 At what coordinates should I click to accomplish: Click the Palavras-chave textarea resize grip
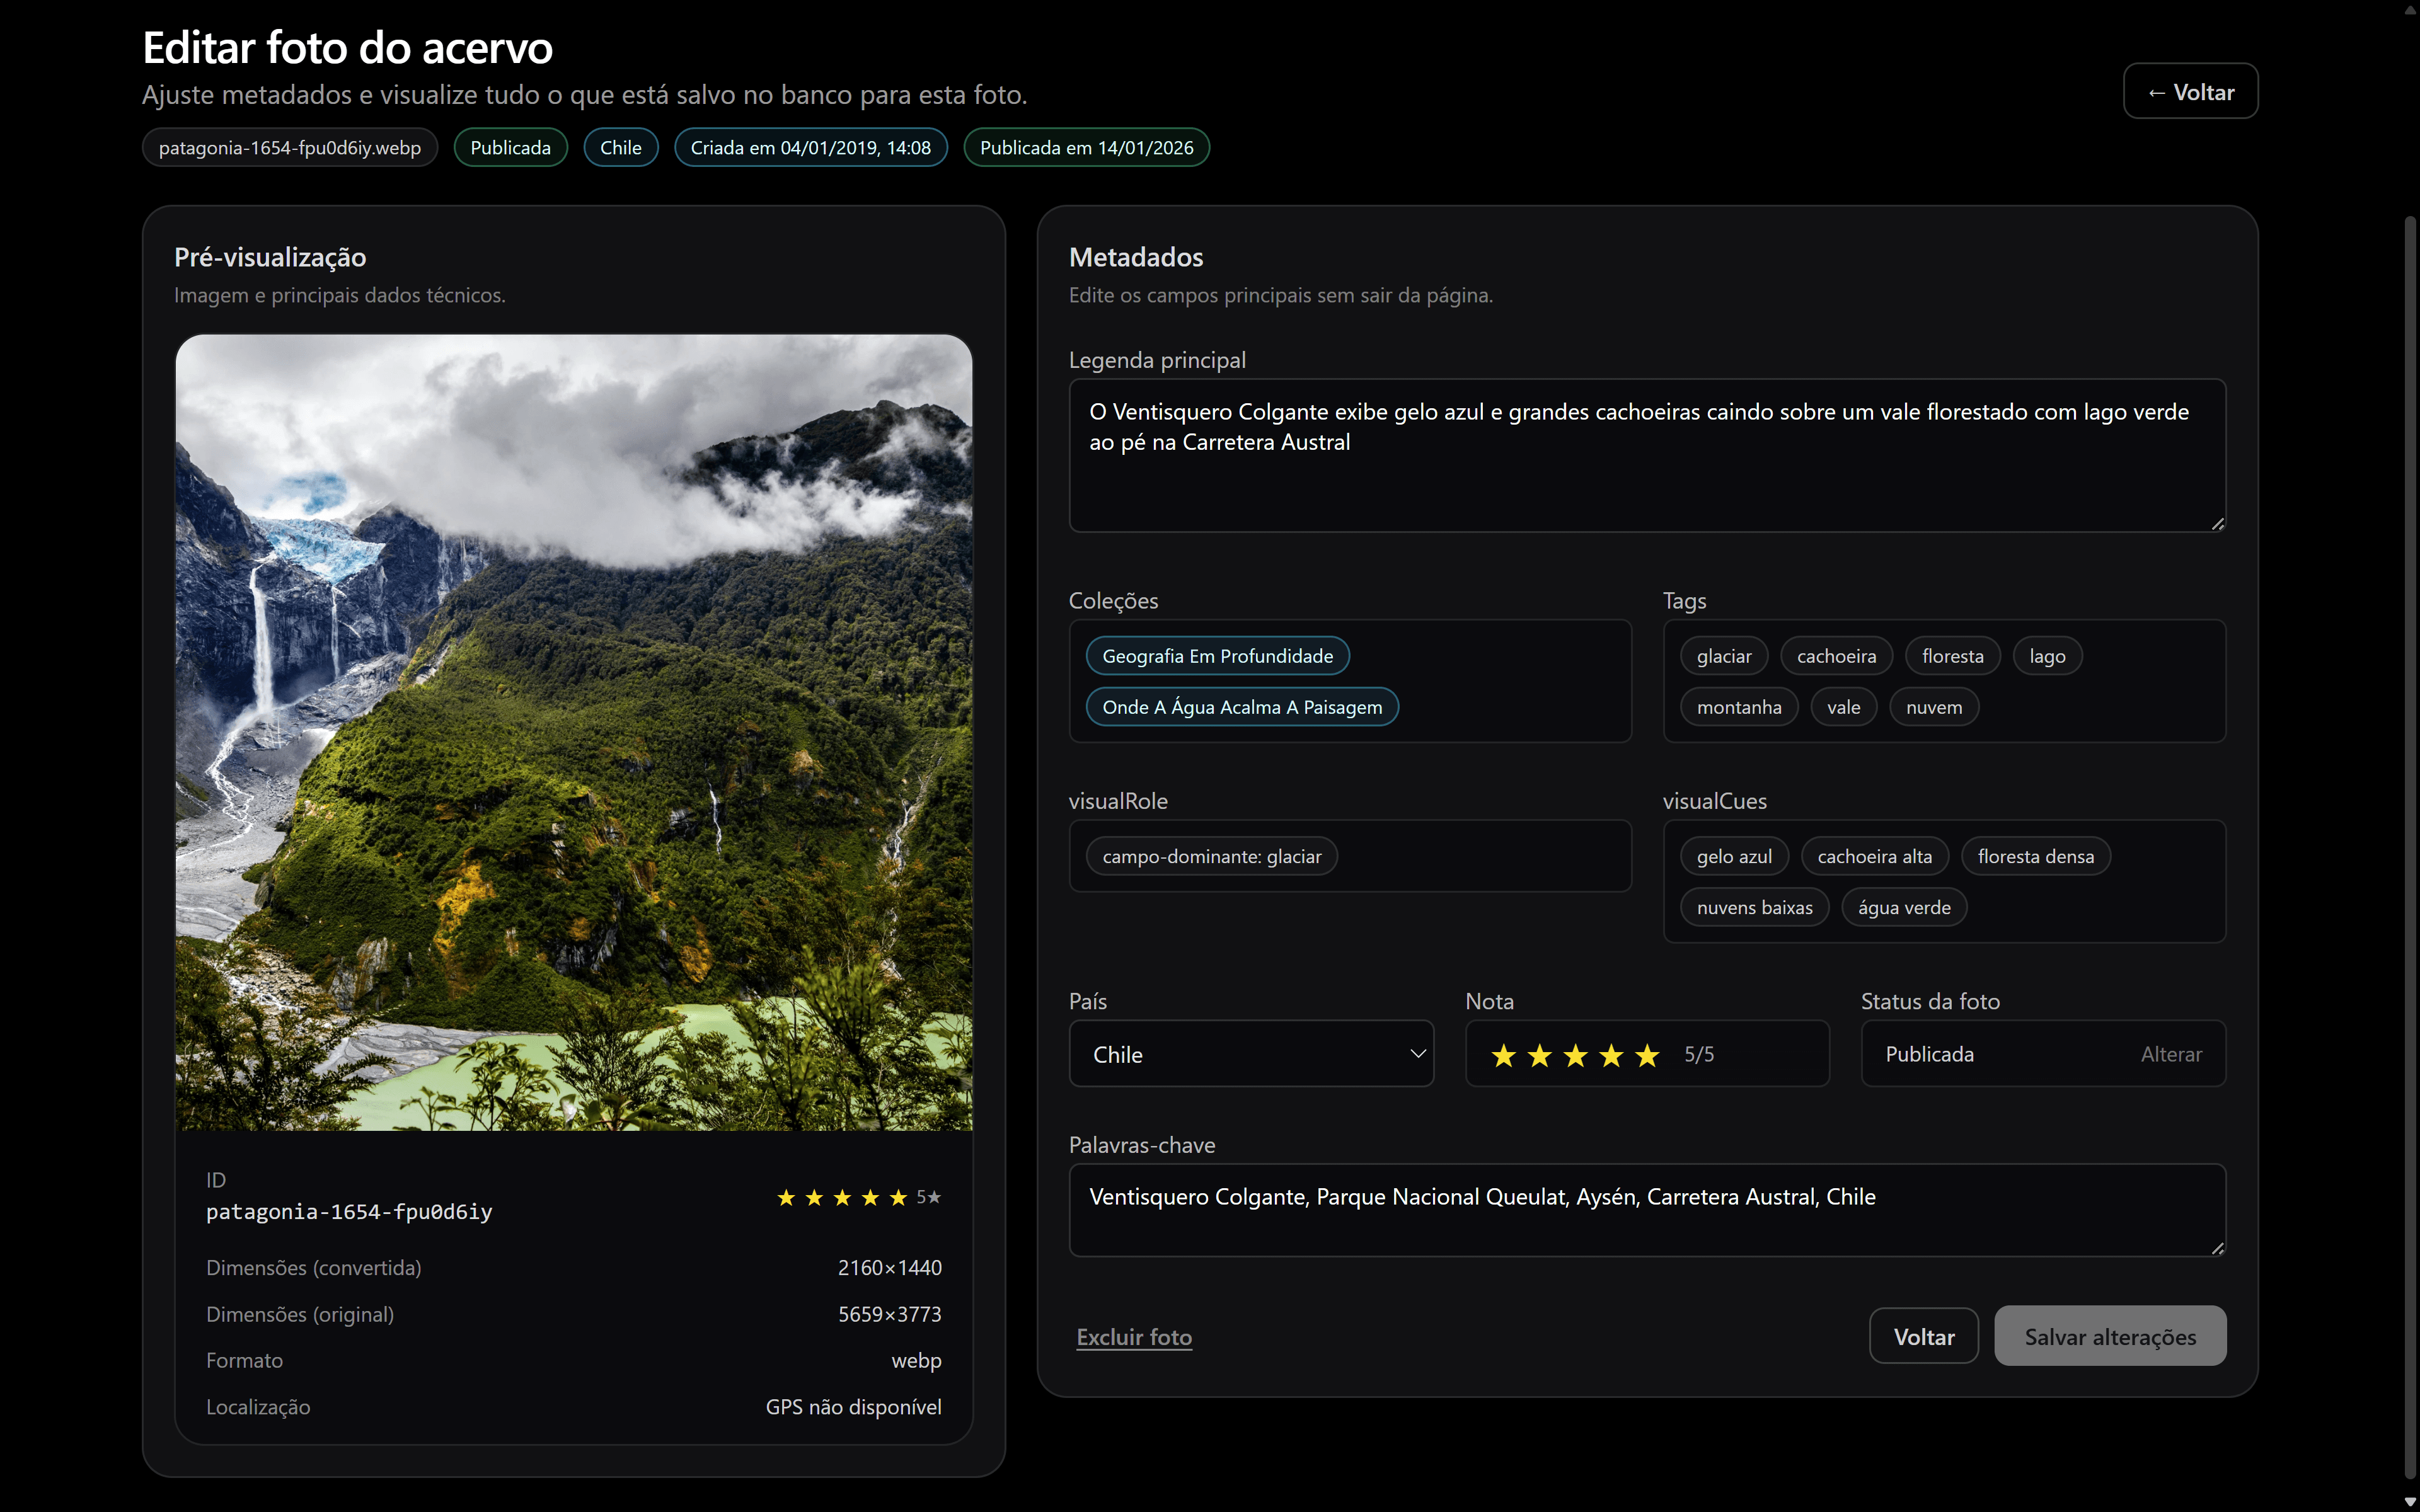2217,1248
